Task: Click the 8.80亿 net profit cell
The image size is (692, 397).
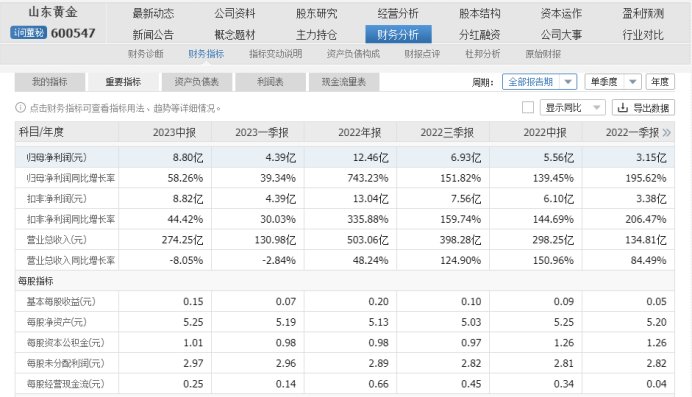Action: [188, 157]
